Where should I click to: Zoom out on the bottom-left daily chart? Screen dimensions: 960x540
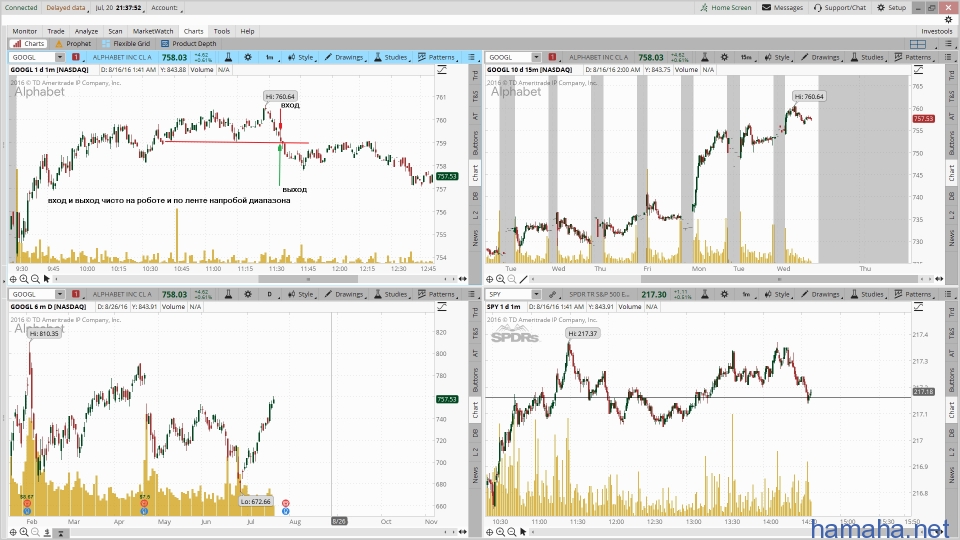coord(36,532)
